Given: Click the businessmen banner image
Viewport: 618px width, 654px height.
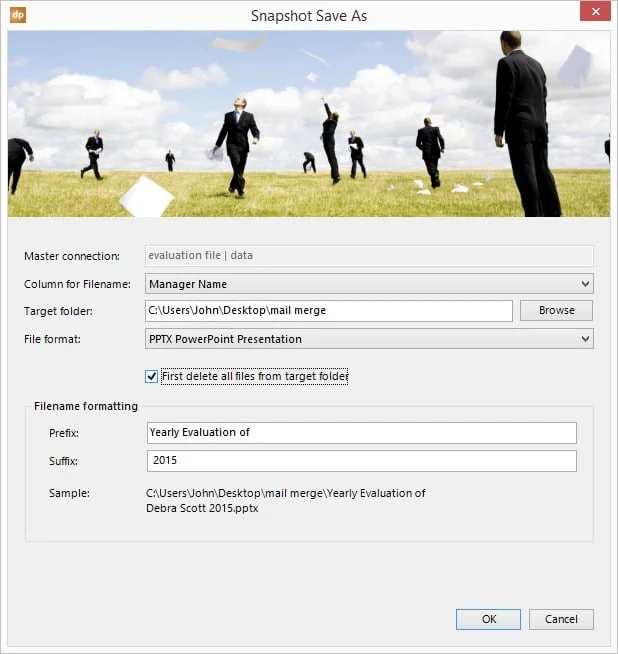Looking at the screenshot, I should click(x=308, y=124).
